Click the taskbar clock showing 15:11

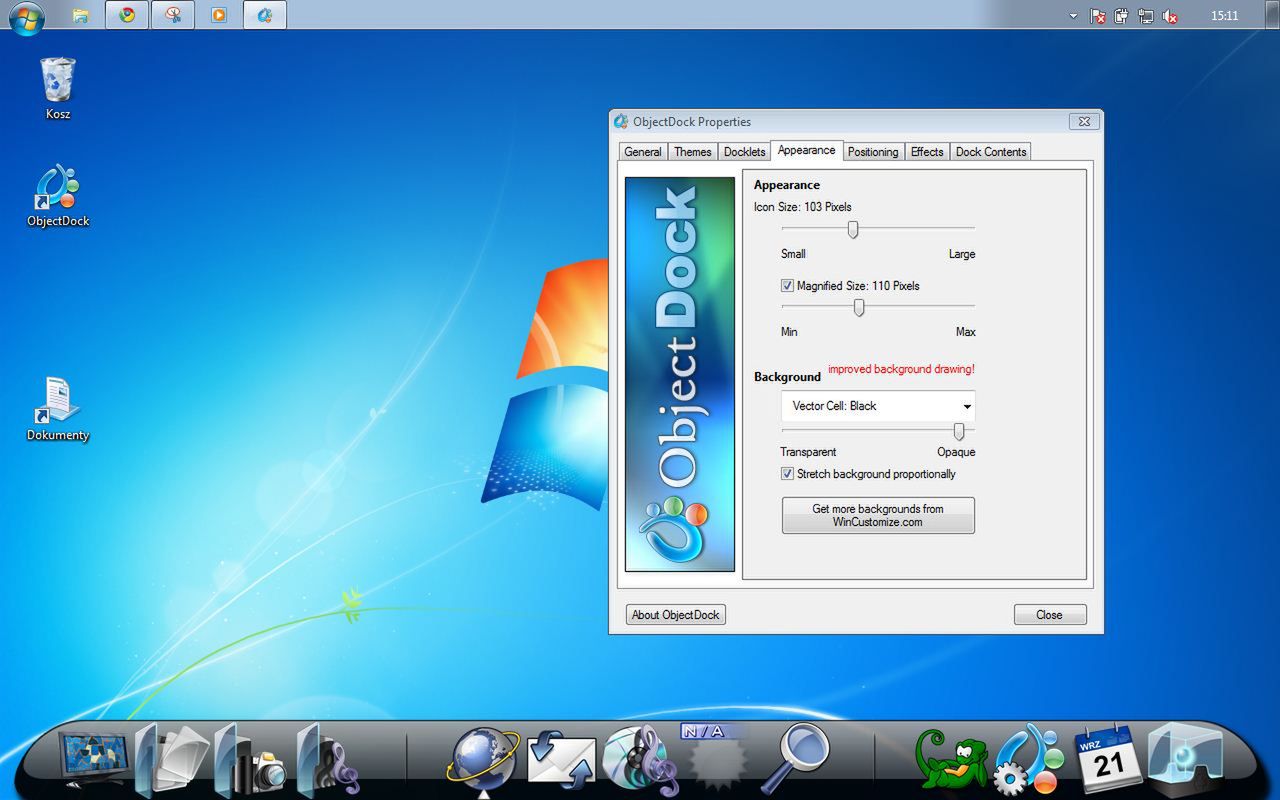point(1224,16)
